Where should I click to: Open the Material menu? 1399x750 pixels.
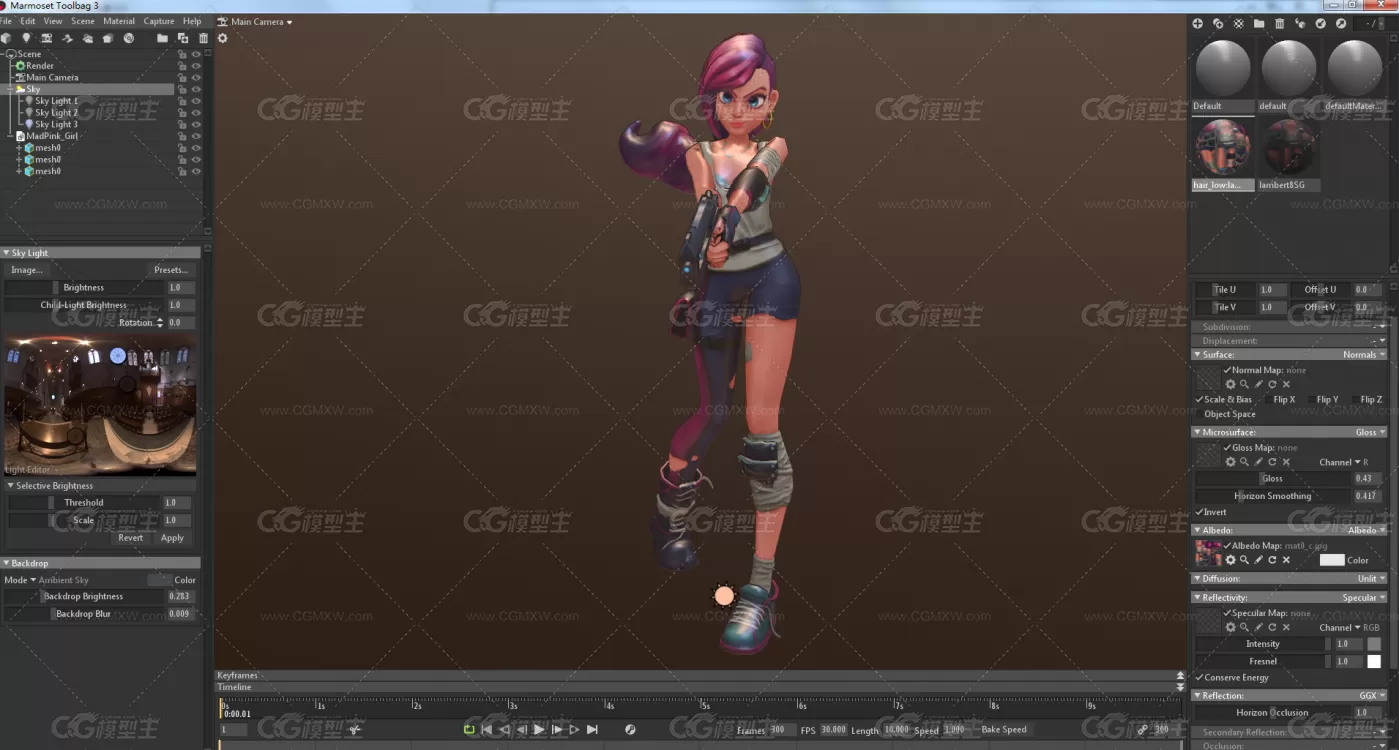tap(119, 21)
